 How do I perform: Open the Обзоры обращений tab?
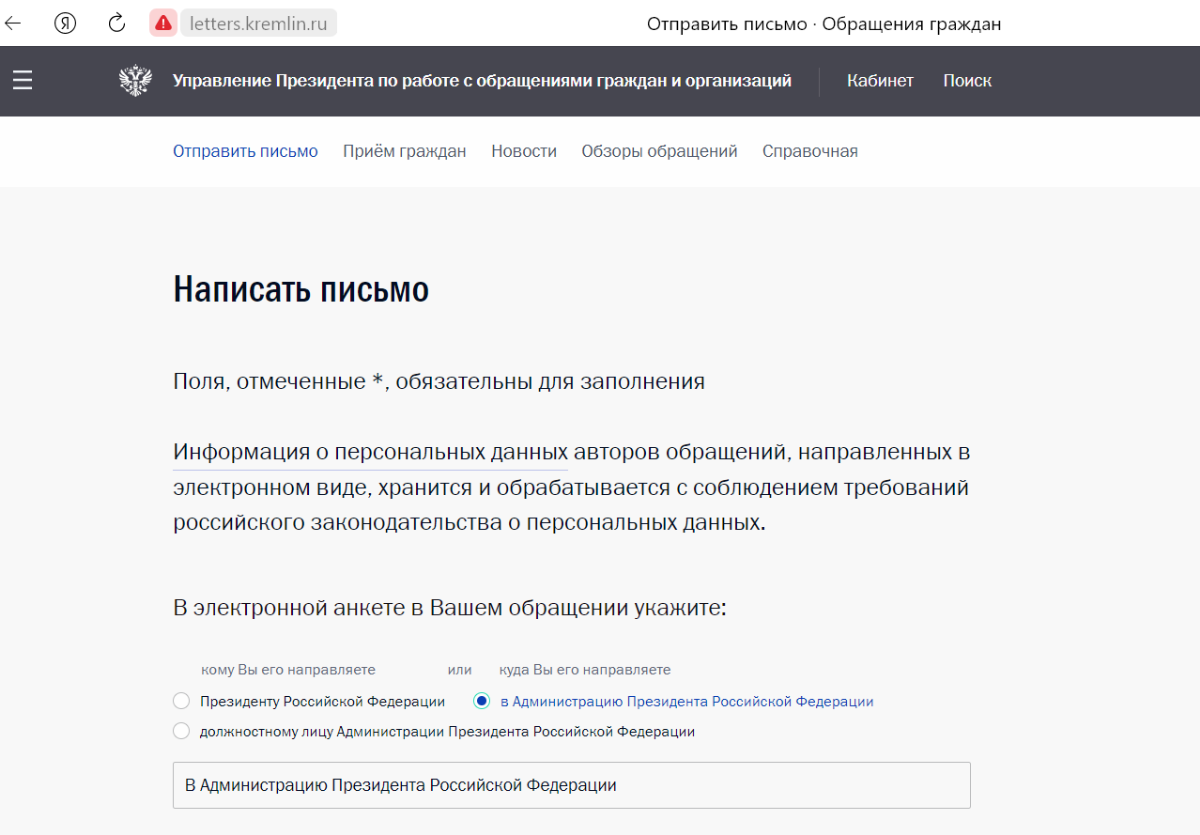click(659, 151)
